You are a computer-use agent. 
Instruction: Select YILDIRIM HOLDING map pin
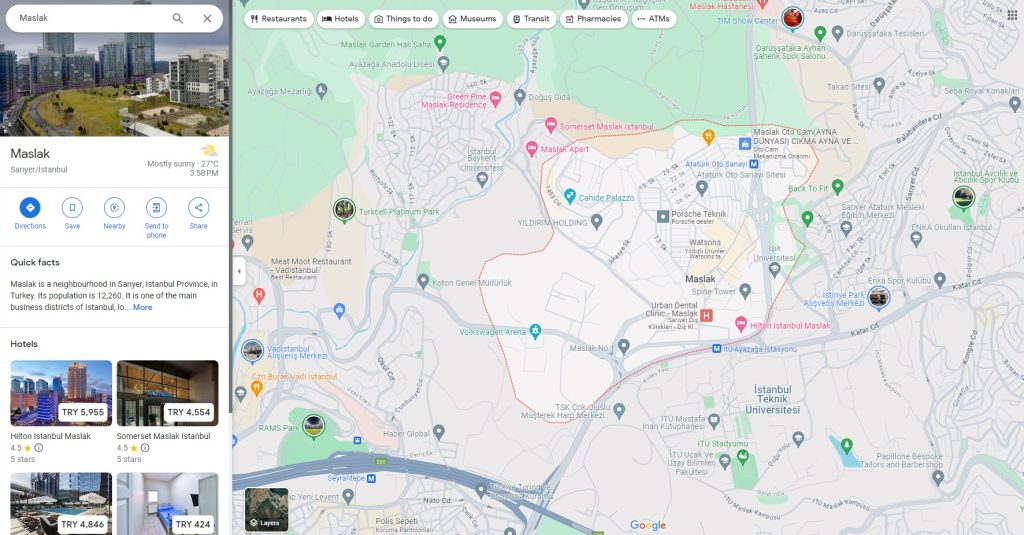pos(596,221)
